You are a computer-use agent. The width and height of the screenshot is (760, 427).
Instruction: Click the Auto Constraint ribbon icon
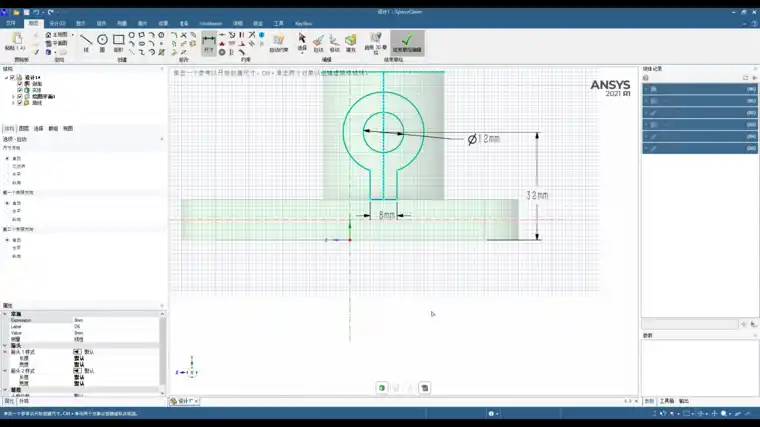point(279,42)
